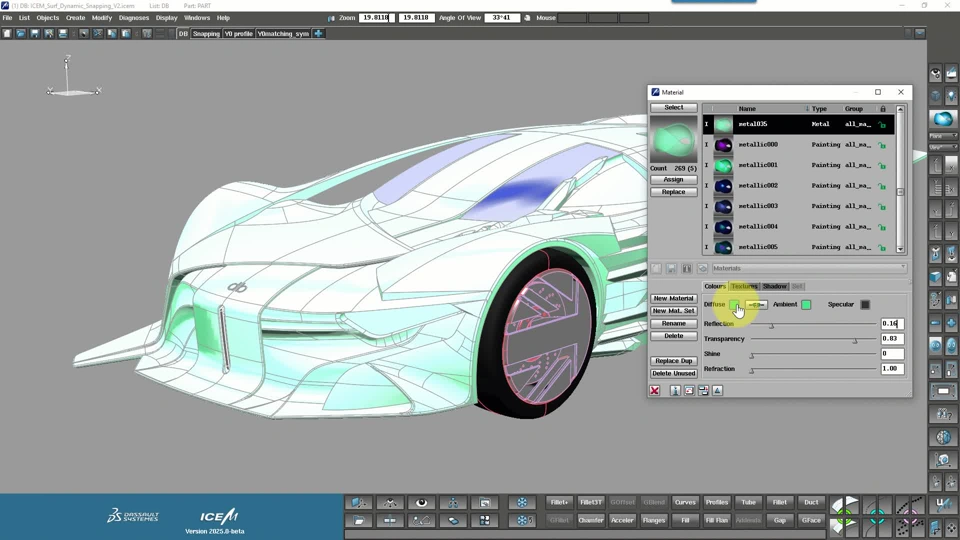
Task: Click the metallic000 material preview thumbnail
Action: pos(723,145)
